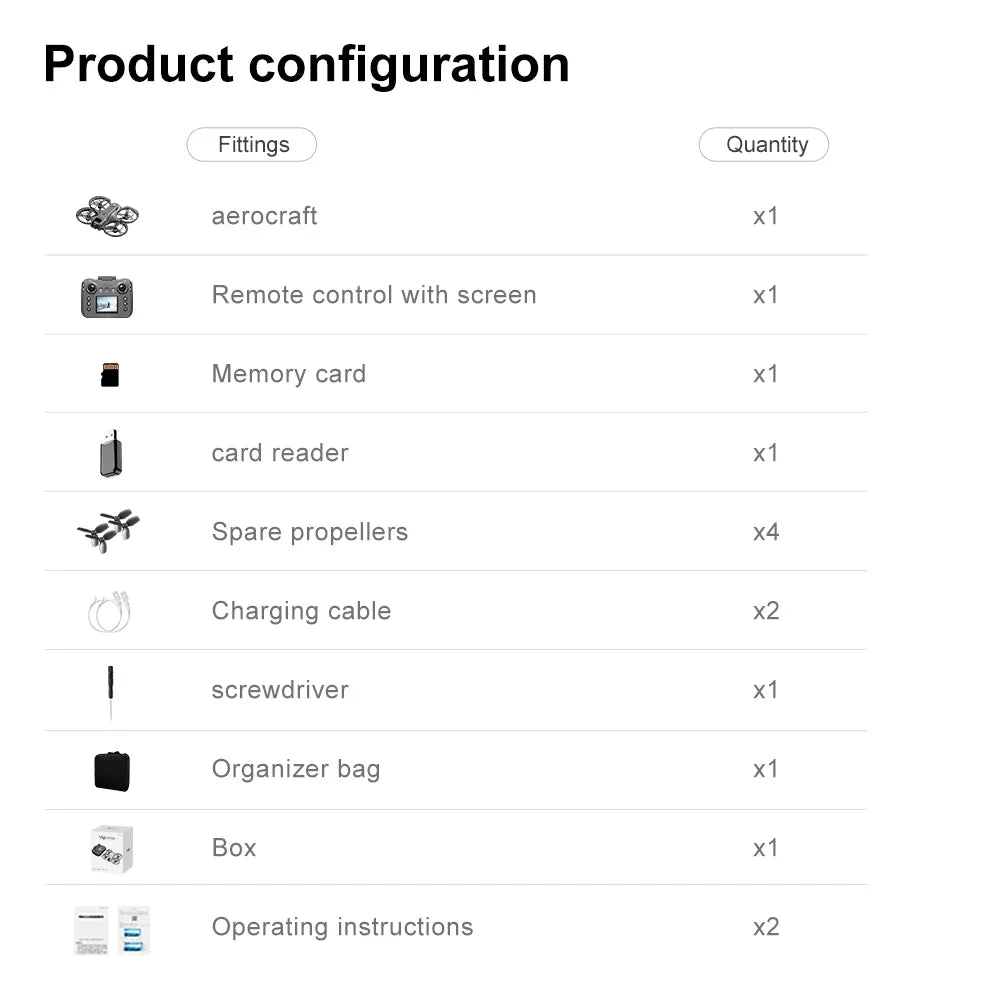Viewport: 1000px width, 1000px height.
Task: Click the black organizer bag icon
Action: (x=112, y=770)
